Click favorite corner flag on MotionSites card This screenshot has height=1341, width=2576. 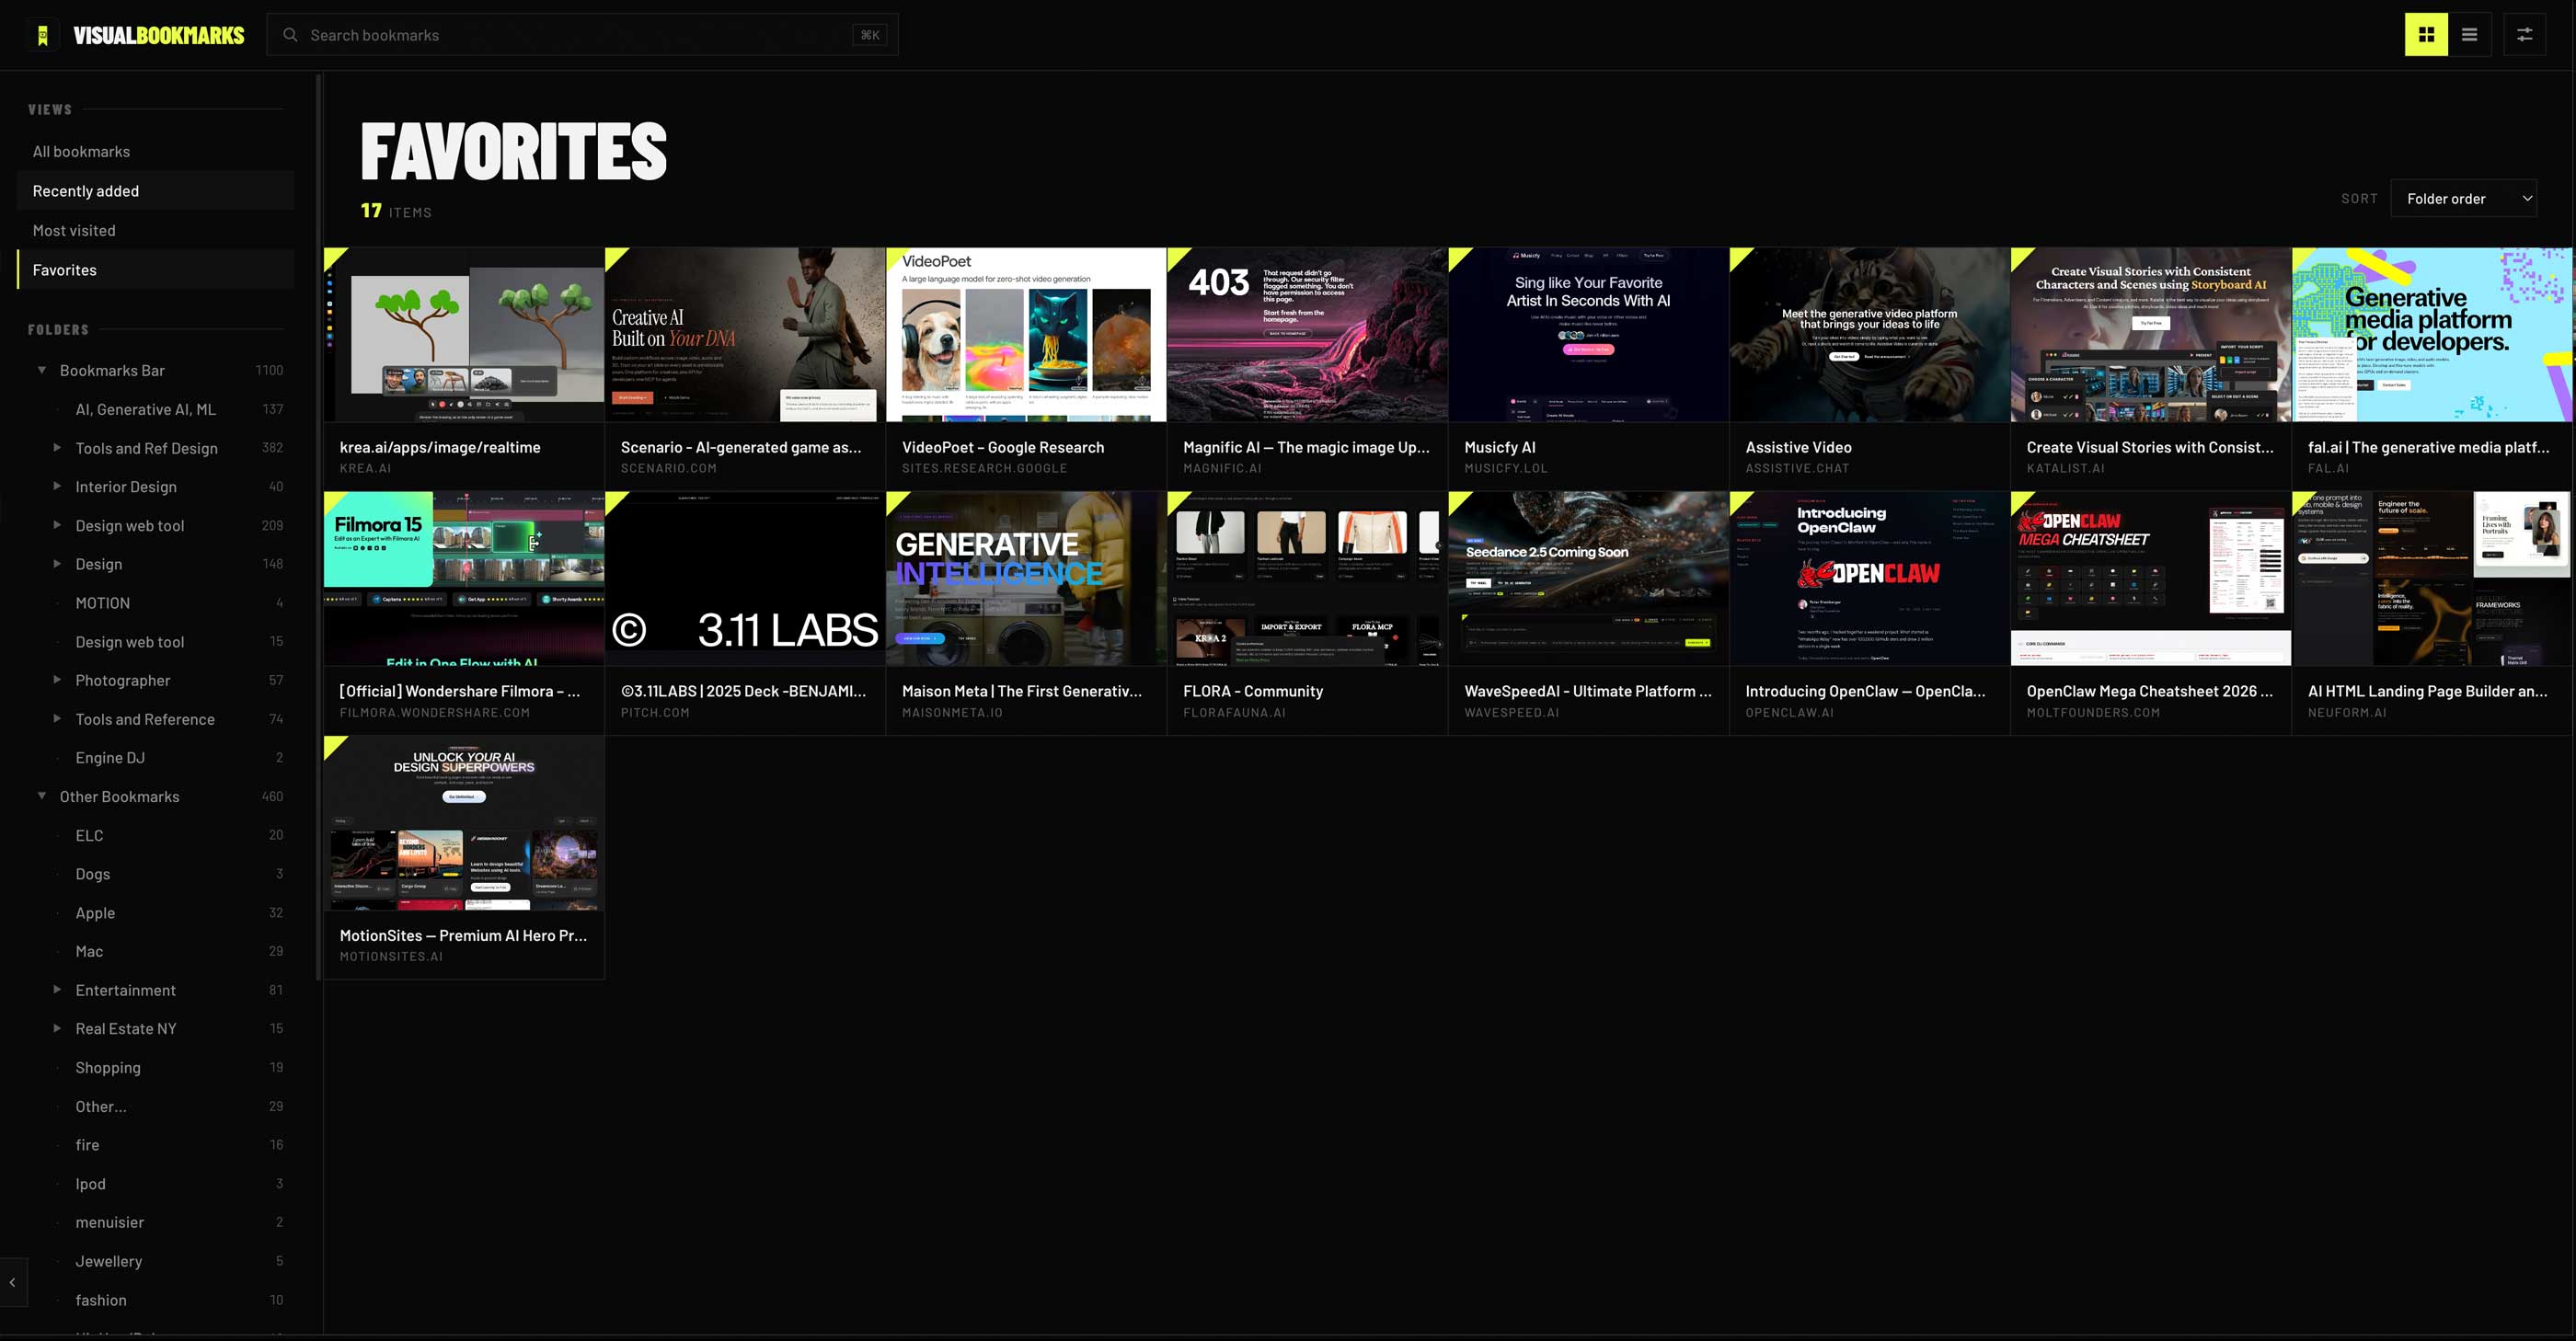click(332, 744)
